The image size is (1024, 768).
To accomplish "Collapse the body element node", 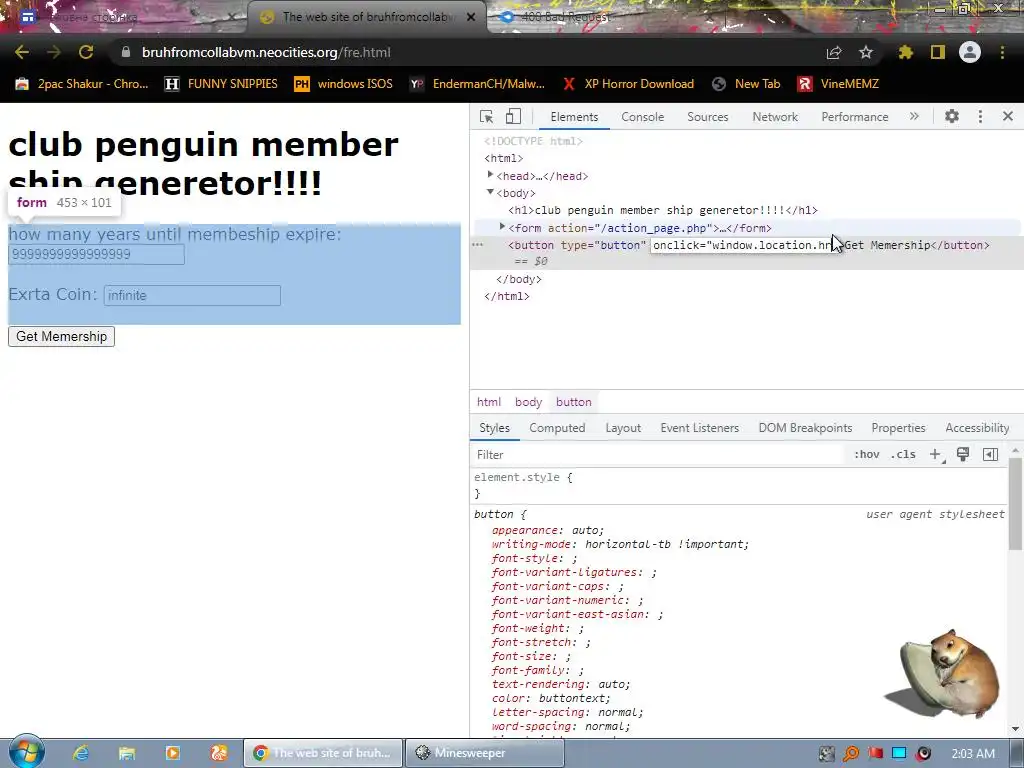I will 490,192.
